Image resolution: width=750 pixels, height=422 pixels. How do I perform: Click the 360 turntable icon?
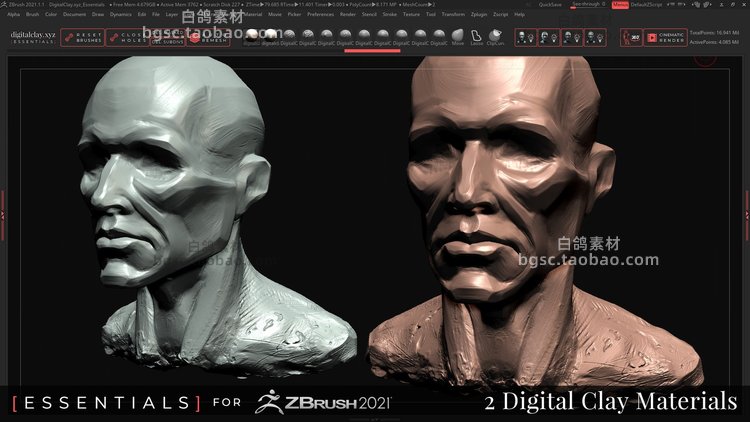point(631,38)
